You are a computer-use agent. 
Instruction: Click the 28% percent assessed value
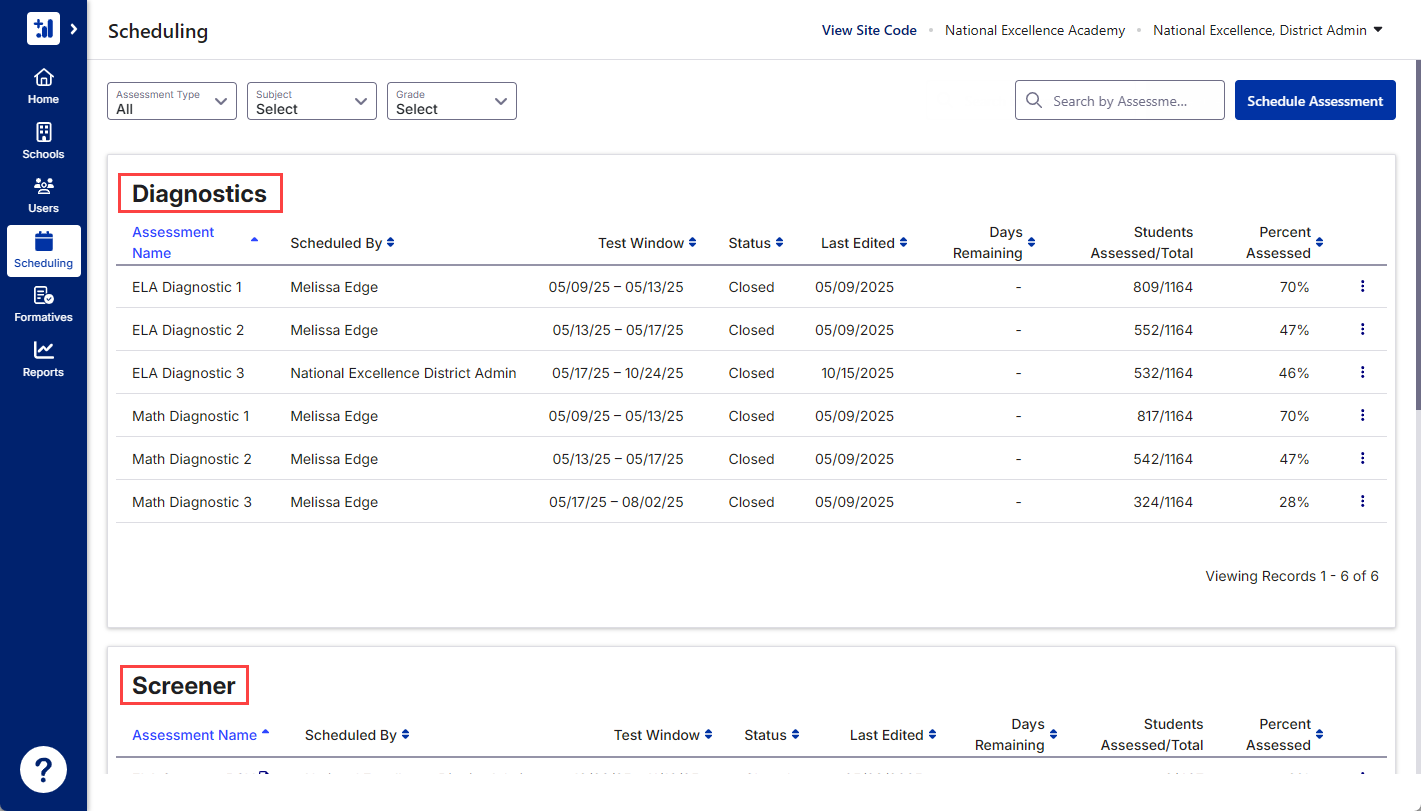click(1294, 502)
